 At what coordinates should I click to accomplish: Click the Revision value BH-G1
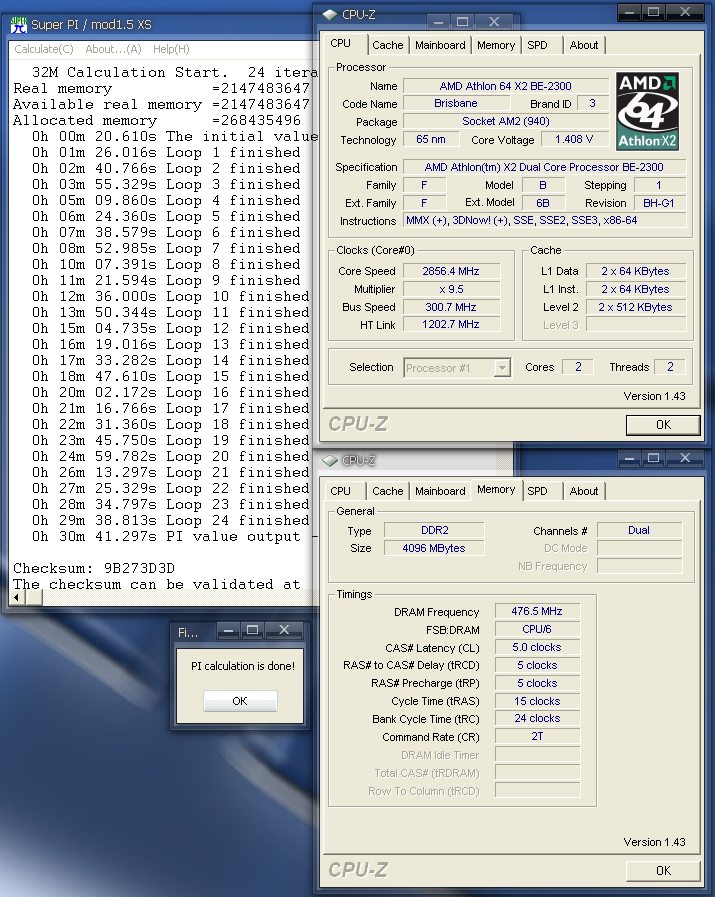(659, 203)
